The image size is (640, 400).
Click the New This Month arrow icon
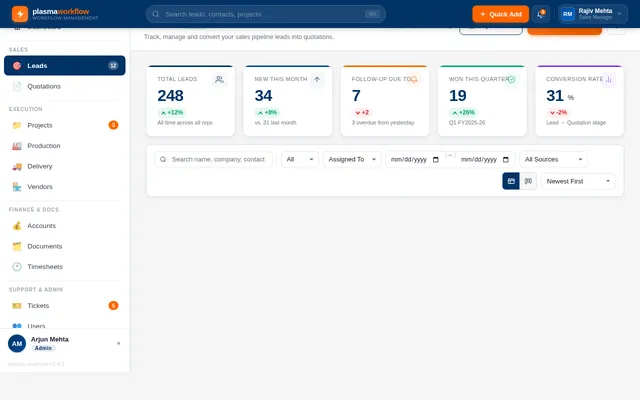317,80
